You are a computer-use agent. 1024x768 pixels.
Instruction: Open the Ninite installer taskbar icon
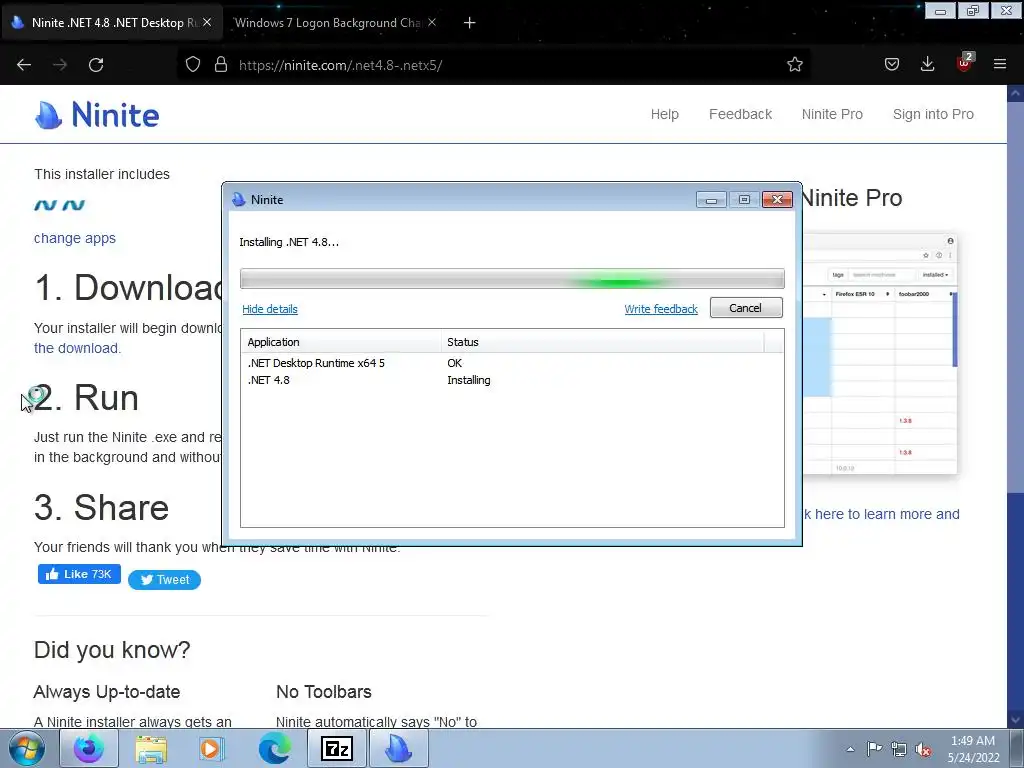point(399,748)
